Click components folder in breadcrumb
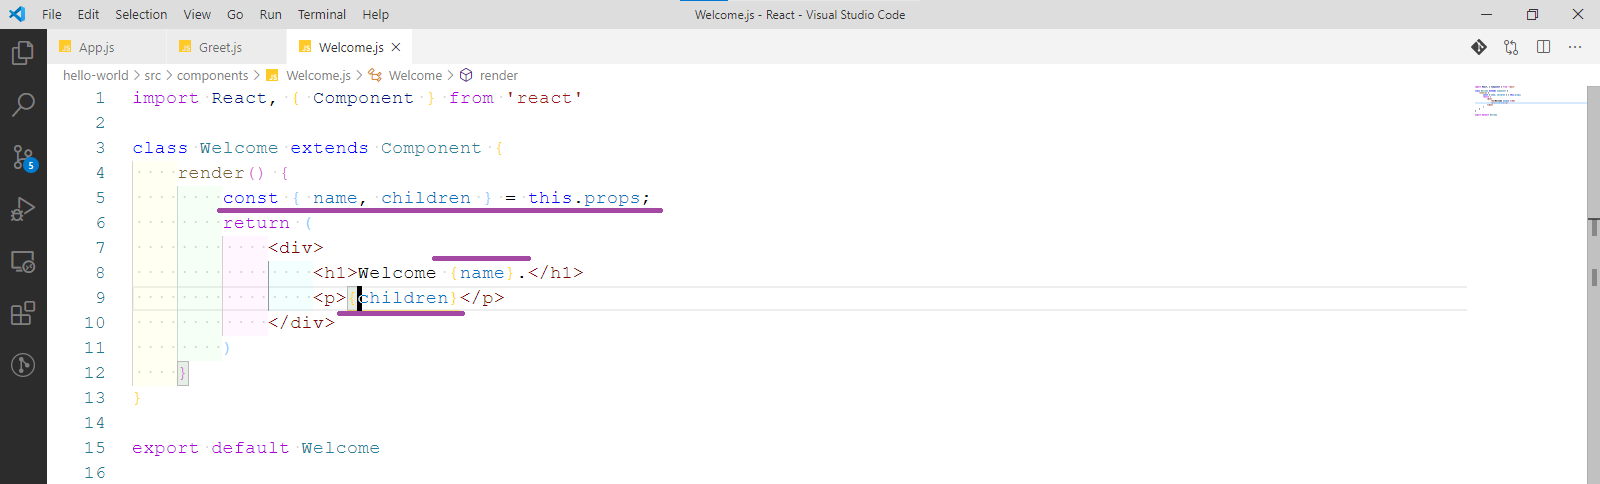Screen dimensions: 1600x484 point(213,75)
